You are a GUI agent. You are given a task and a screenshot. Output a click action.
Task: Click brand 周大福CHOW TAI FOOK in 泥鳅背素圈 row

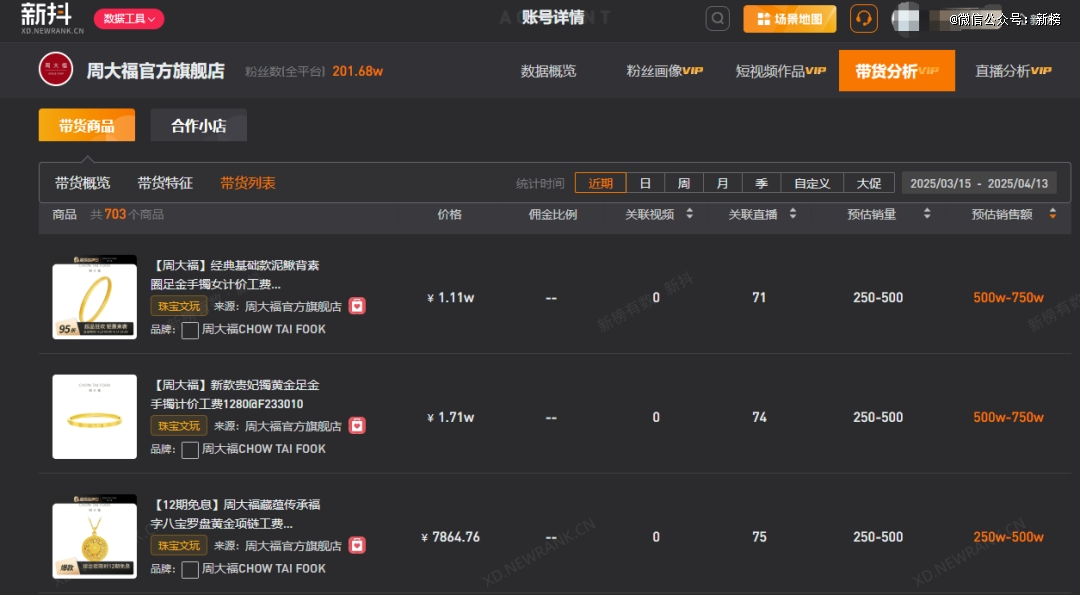[x=264, y=329]
